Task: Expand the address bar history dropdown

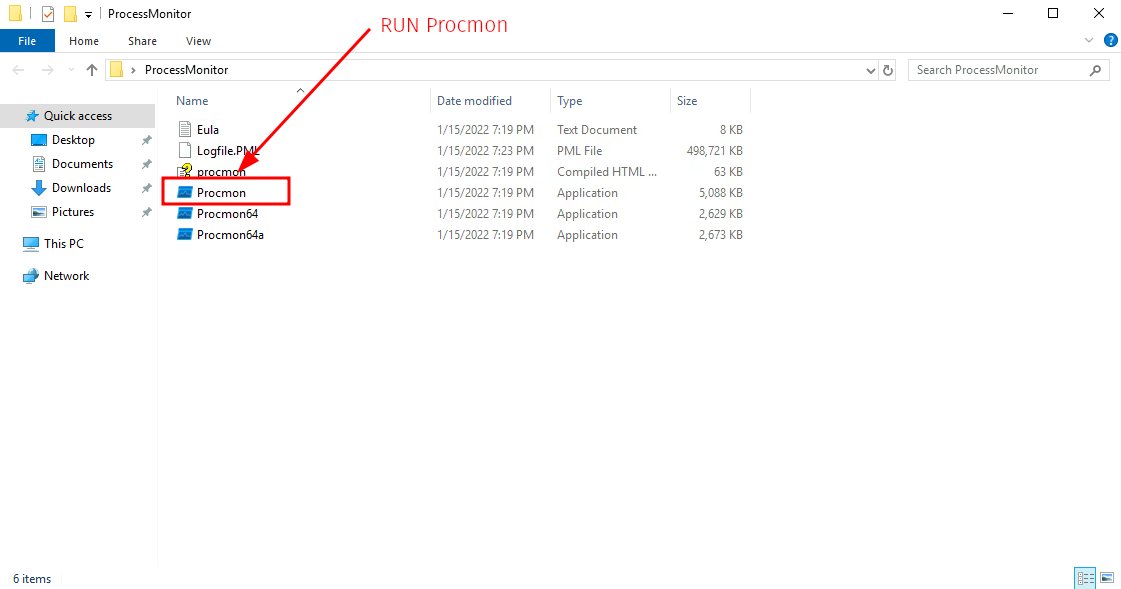Action: coord(870,70)
